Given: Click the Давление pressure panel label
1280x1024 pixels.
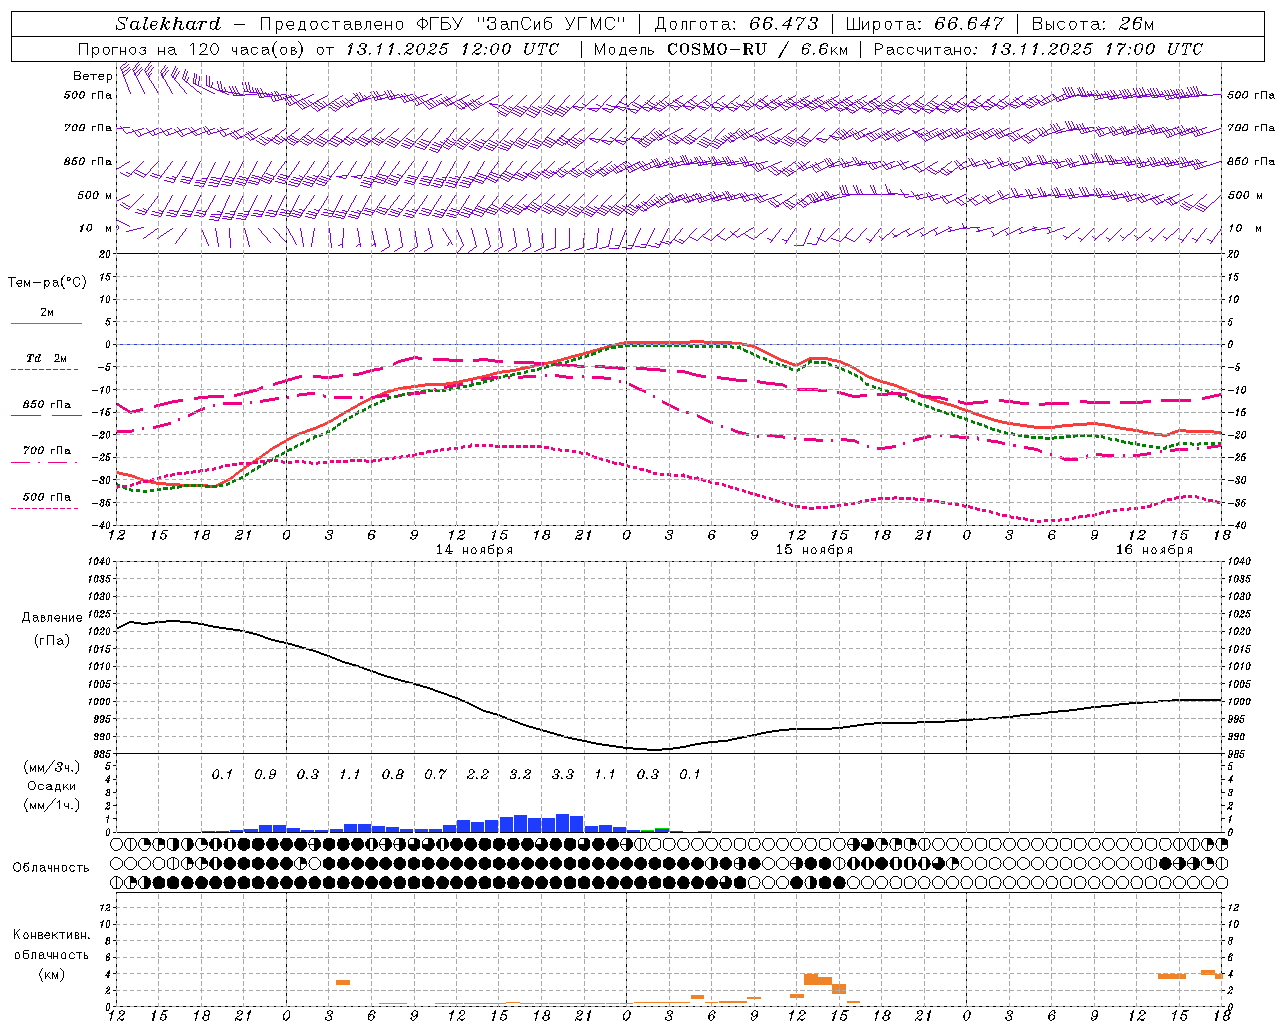Looking at the screenshot, I should click(52, 618).
